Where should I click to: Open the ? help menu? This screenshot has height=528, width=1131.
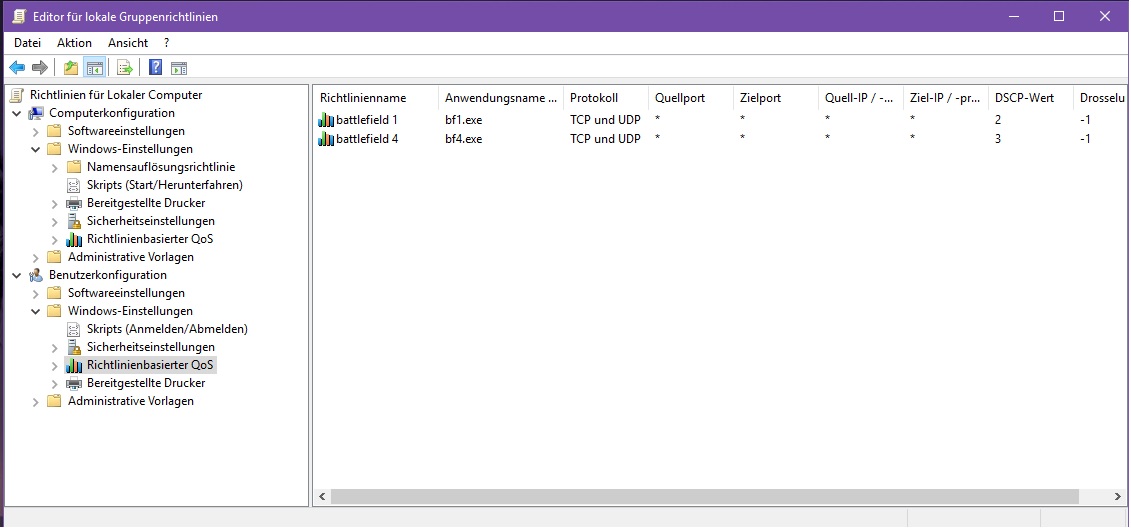point(167,43)
